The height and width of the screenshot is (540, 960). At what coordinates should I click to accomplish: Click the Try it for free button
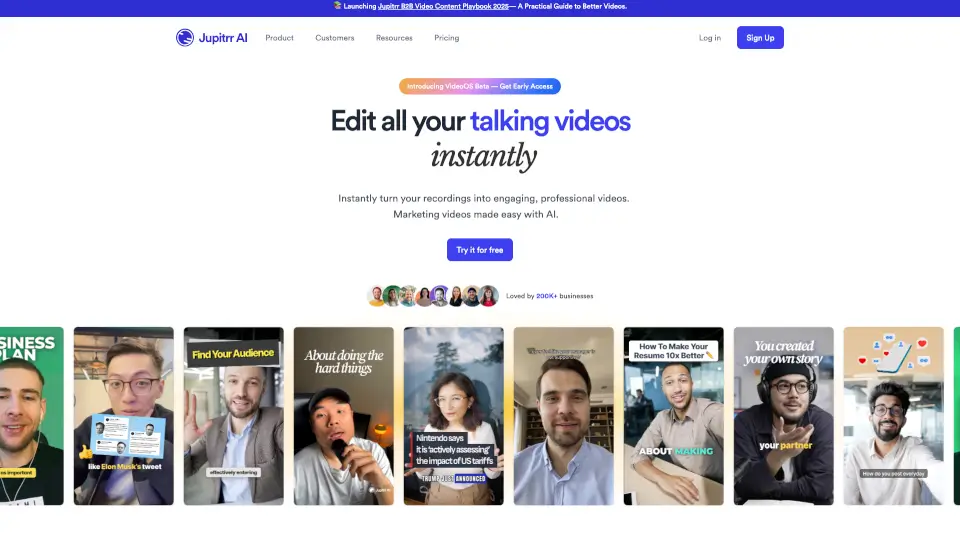[480, 250]
